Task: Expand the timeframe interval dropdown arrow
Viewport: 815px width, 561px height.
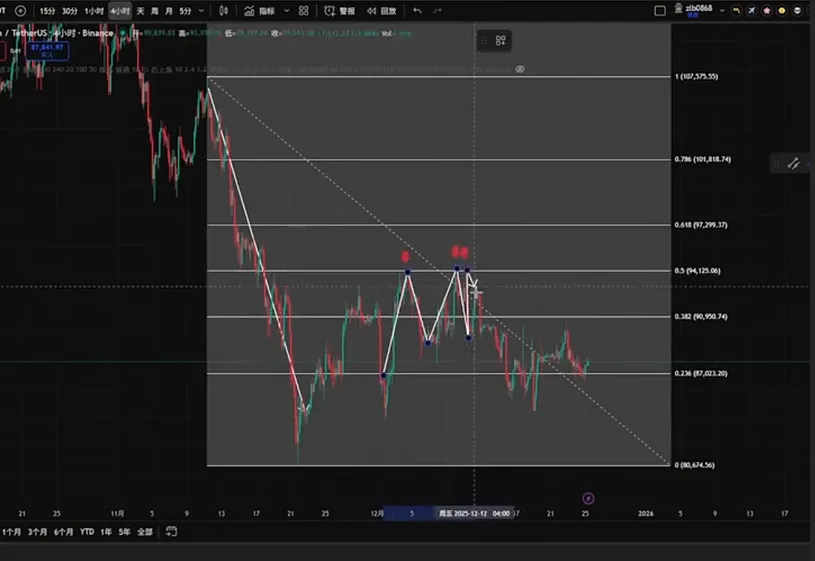Action: [x=203, y=10]
